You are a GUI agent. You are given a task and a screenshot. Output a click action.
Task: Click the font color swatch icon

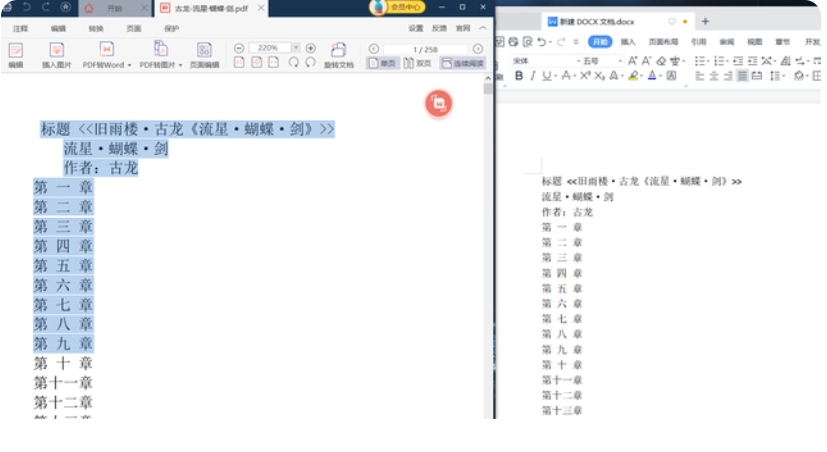(652, 76)
